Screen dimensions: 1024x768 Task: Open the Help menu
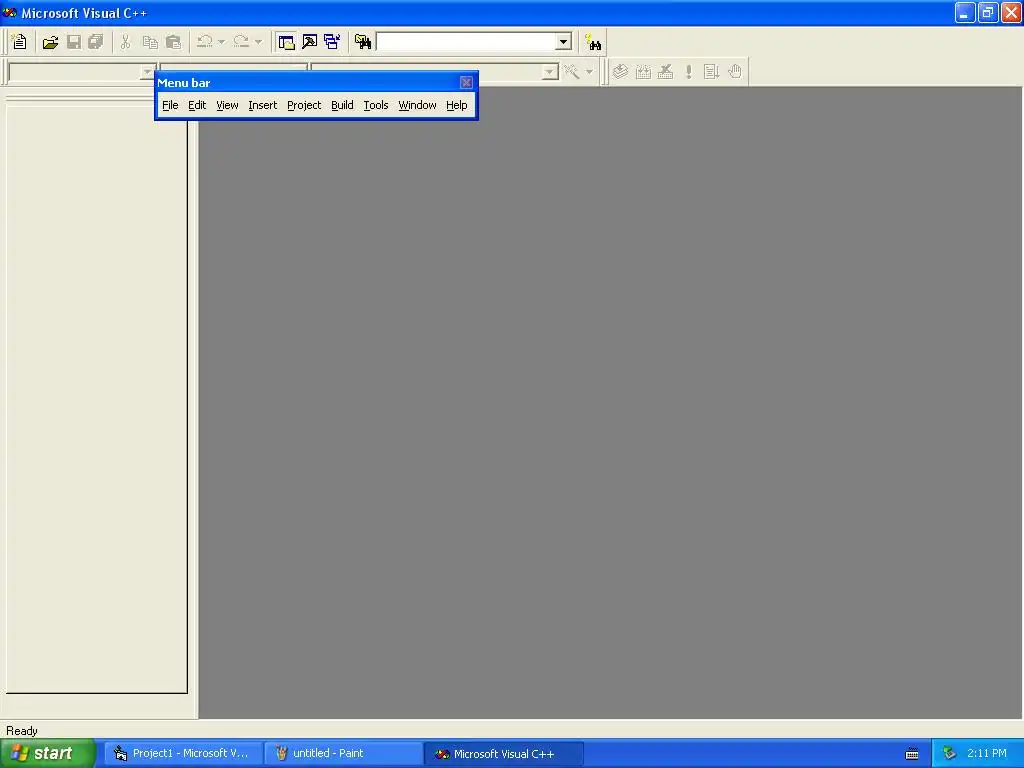coord(456,105)
